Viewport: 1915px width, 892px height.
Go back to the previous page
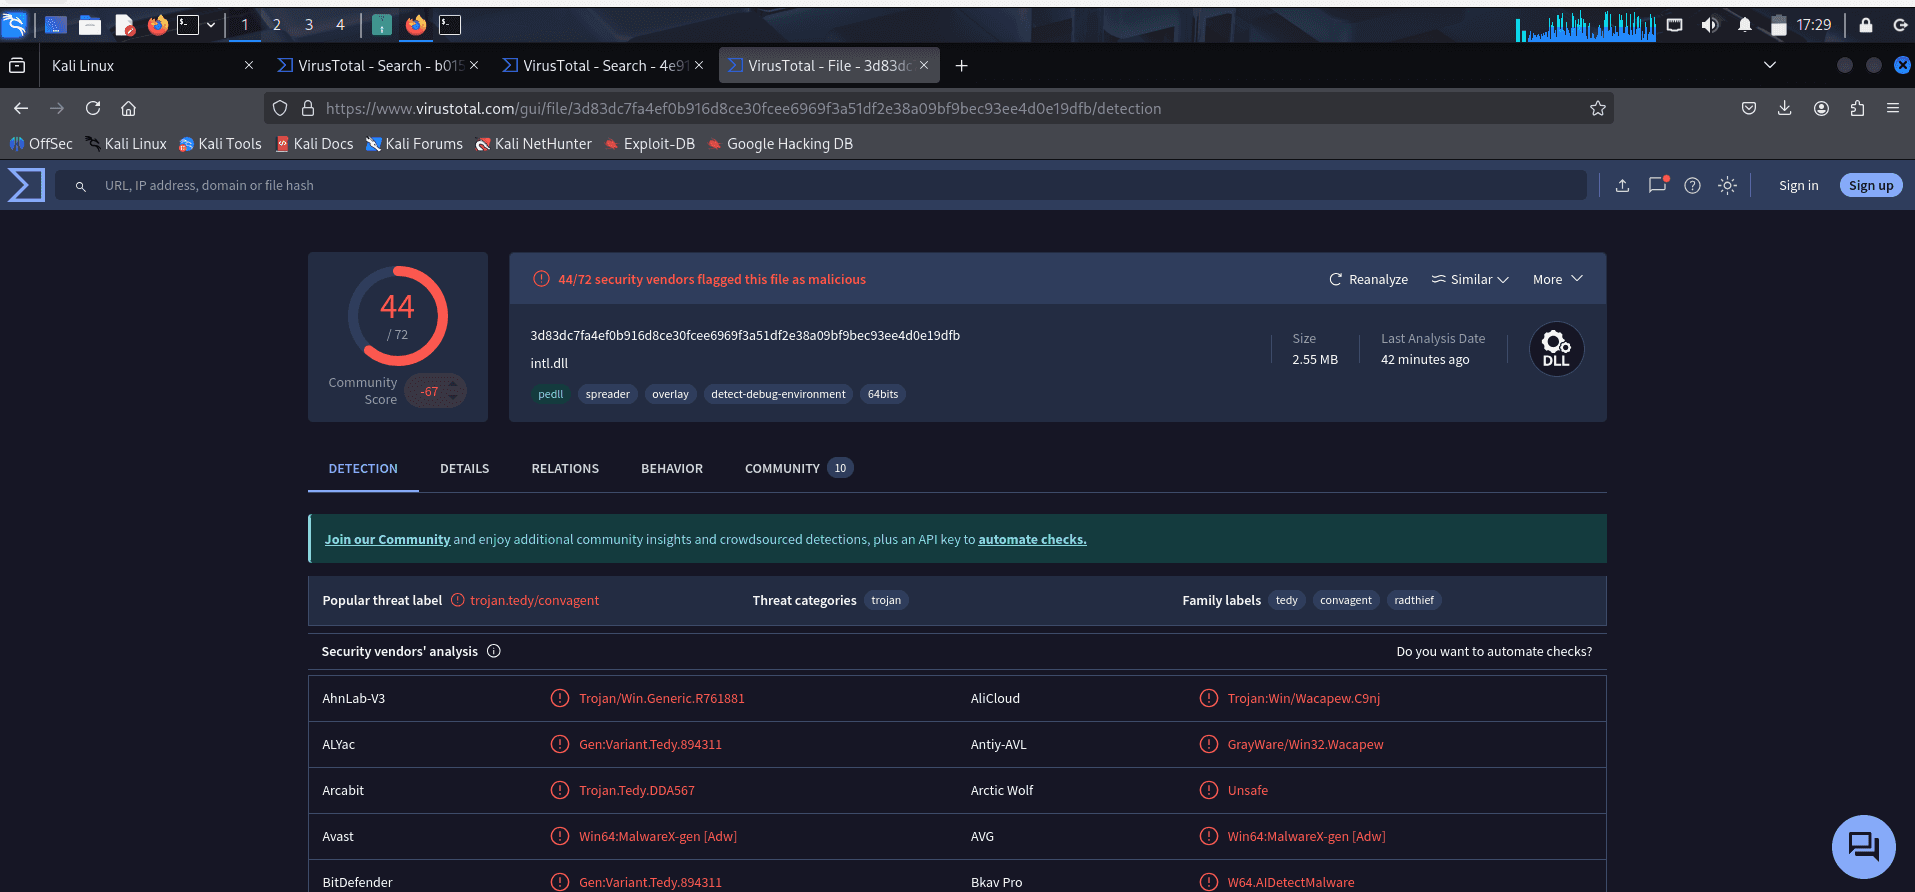point(21,108)
